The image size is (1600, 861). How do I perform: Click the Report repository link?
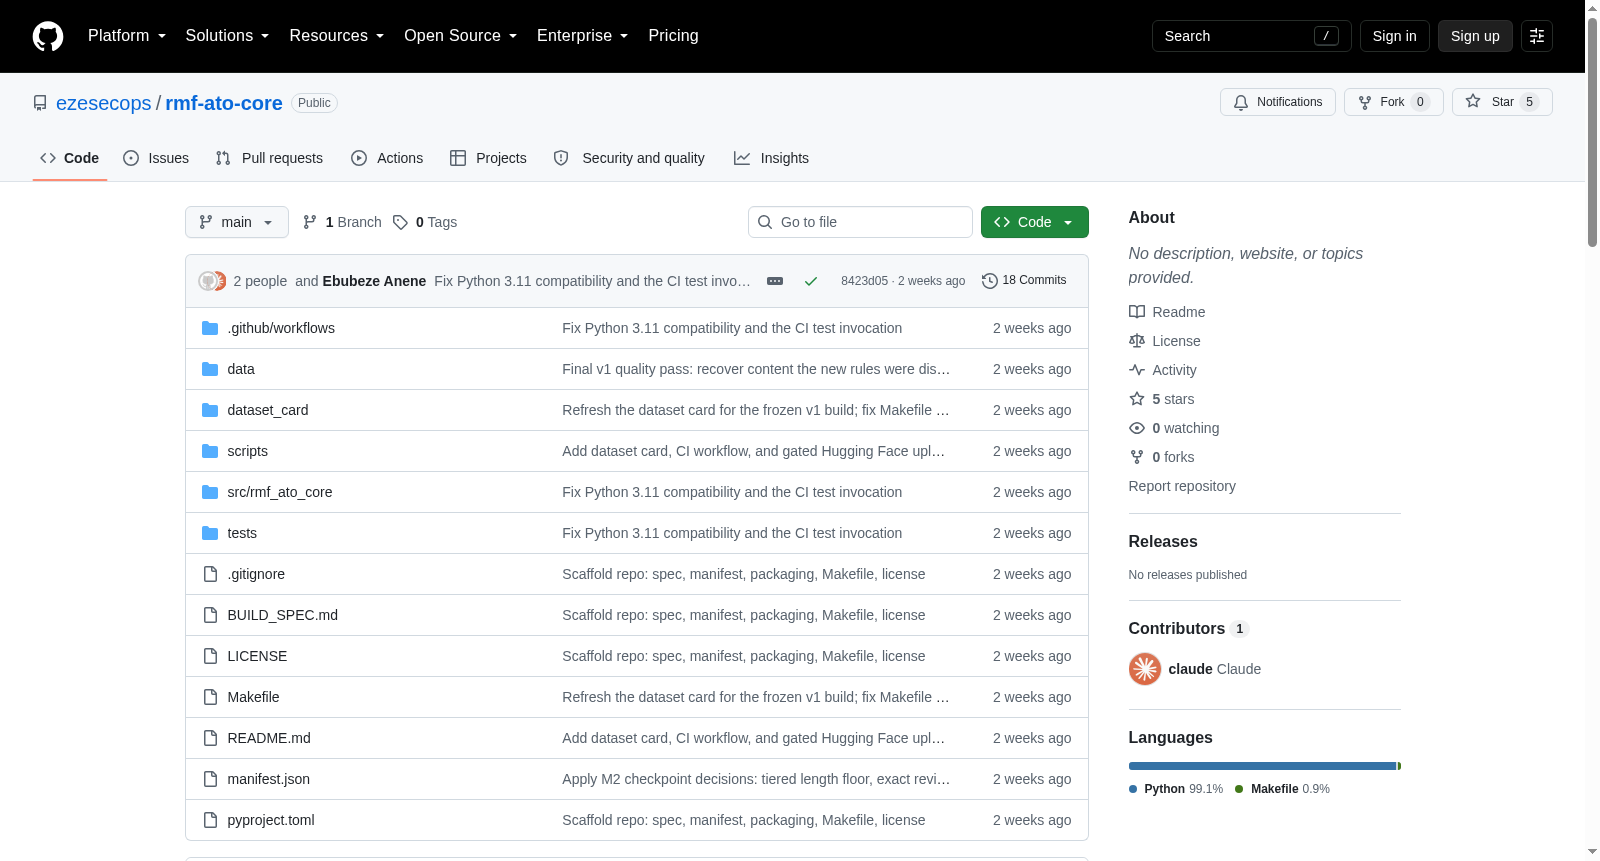tap(1182, 486)
